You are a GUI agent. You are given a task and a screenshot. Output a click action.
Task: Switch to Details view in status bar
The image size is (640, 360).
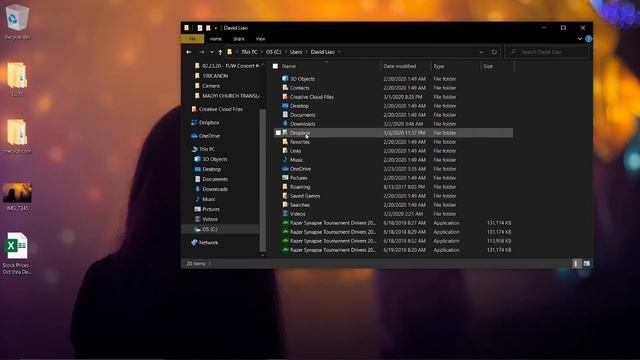[x=576, y=264]
